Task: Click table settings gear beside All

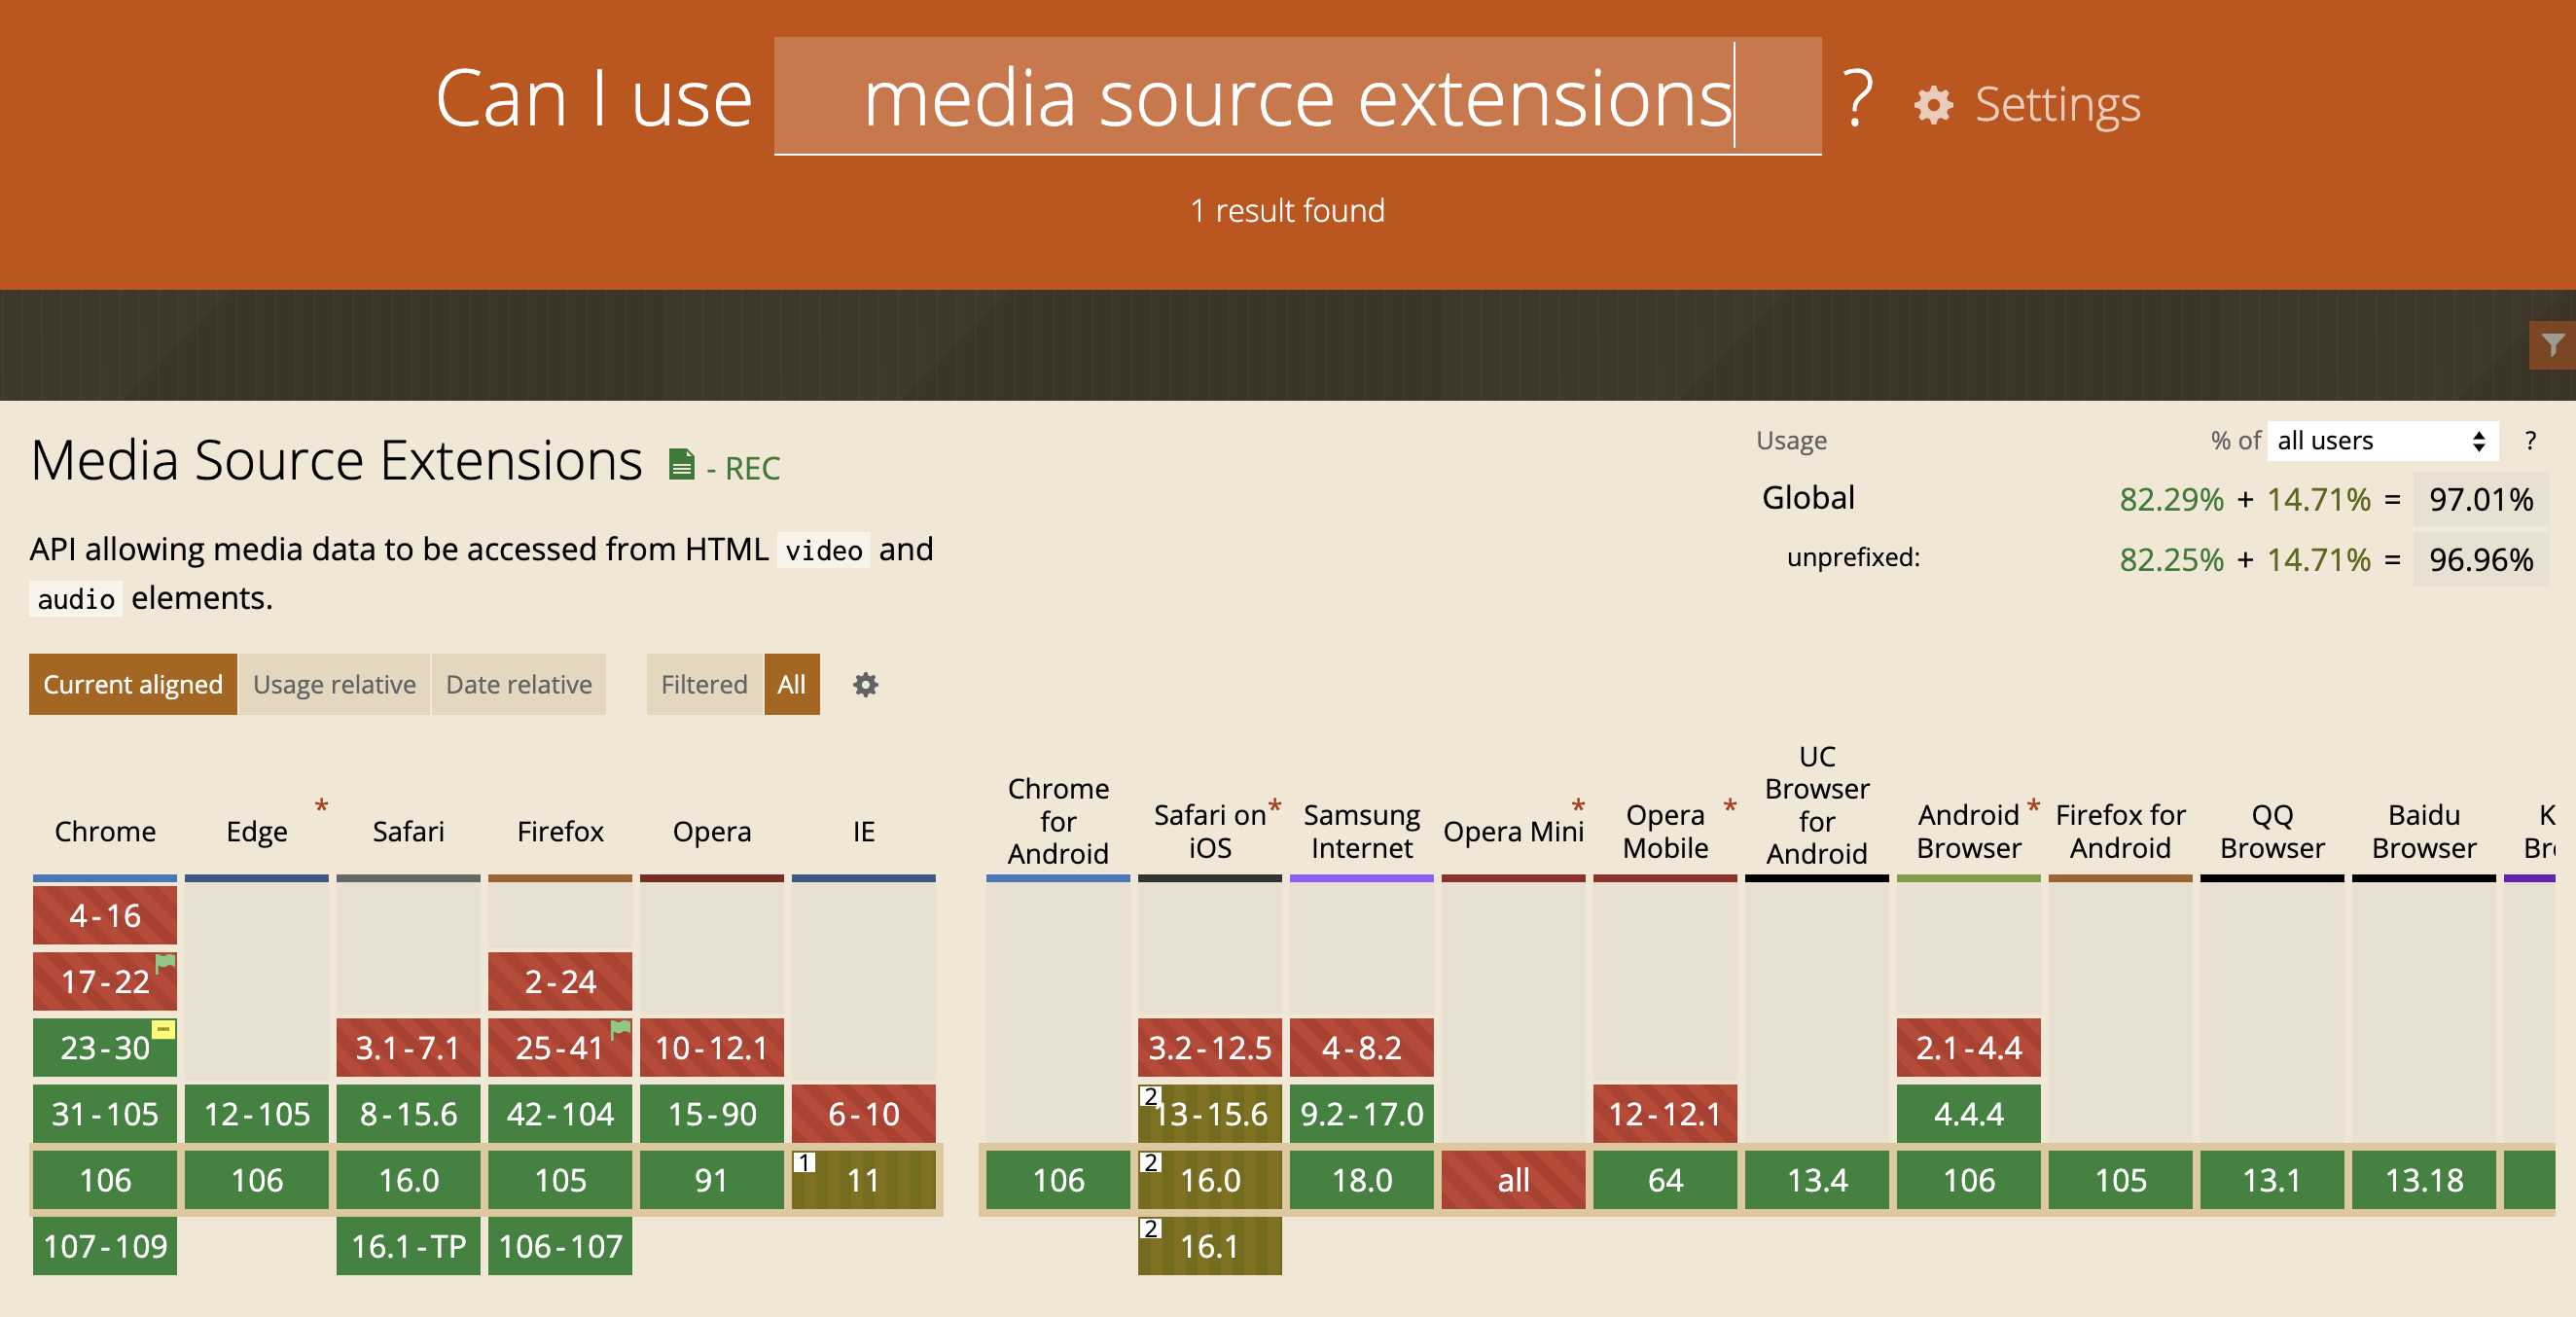Action: [865, 685]
